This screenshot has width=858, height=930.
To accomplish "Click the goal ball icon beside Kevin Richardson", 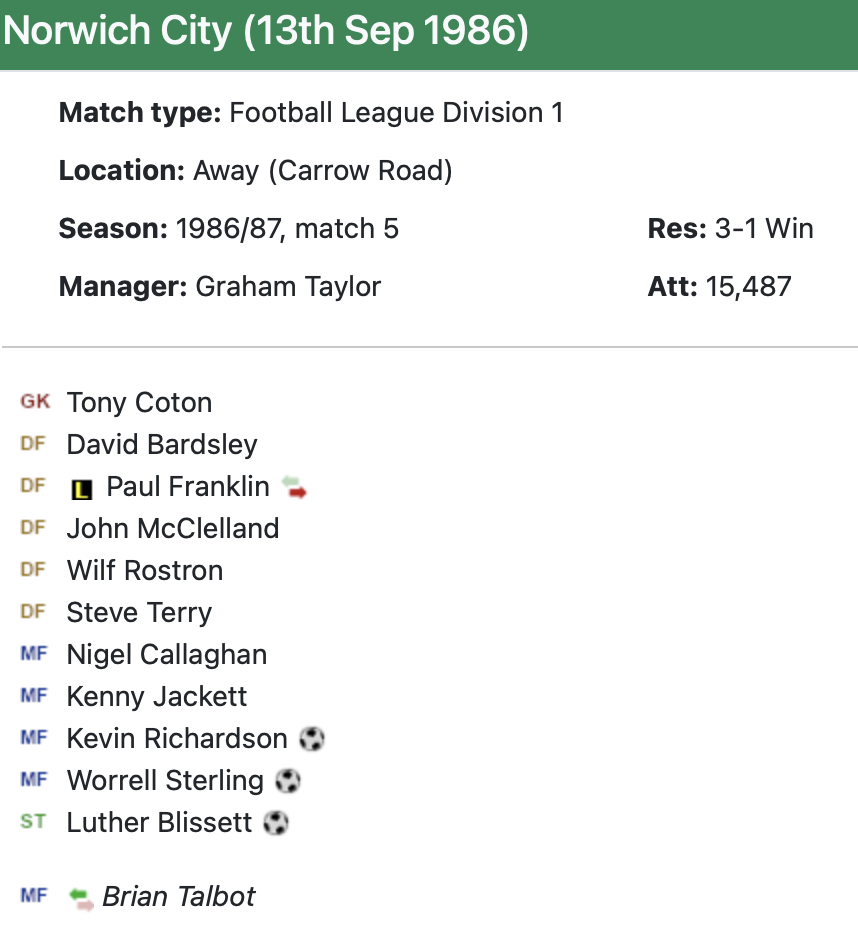I will pos(313,739).
